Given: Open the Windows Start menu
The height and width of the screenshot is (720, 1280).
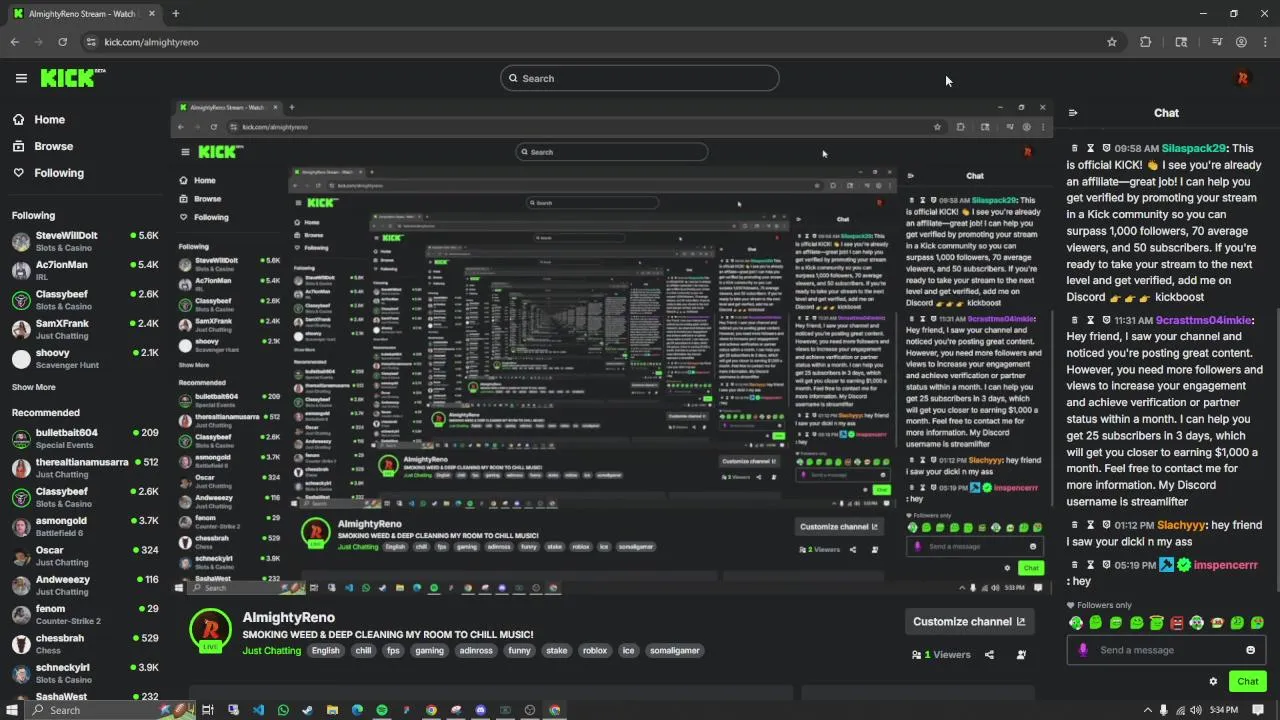Looking at the screenshot, I should tap(12, 710).
